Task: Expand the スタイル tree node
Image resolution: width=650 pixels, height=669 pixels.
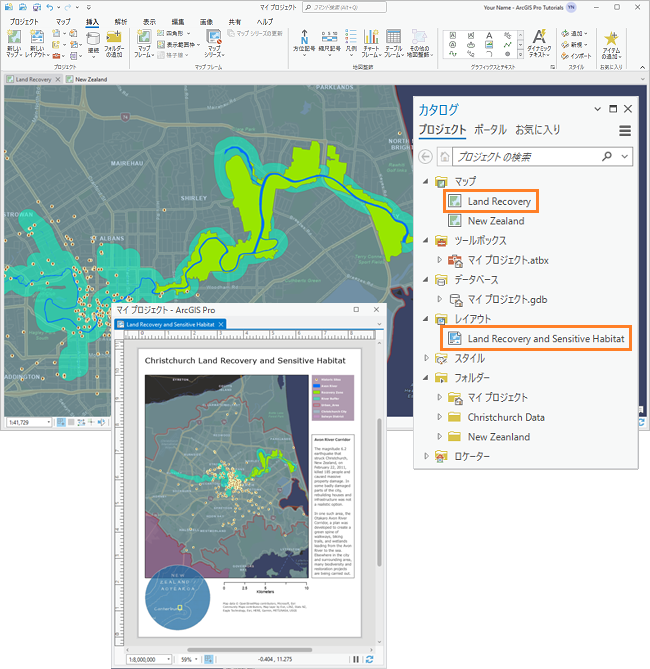Action: click(x=426, y=358)
